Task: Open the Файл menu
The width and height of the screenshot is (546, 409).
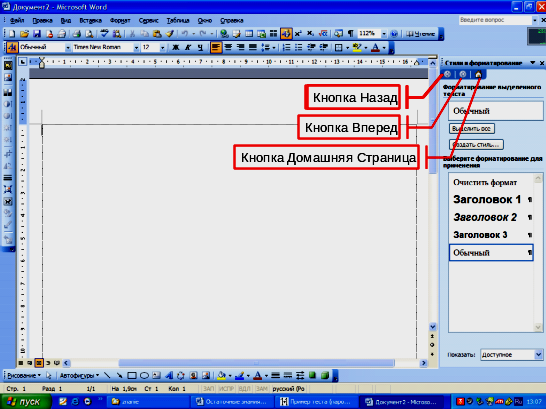Action: click(x=17, y=21)
